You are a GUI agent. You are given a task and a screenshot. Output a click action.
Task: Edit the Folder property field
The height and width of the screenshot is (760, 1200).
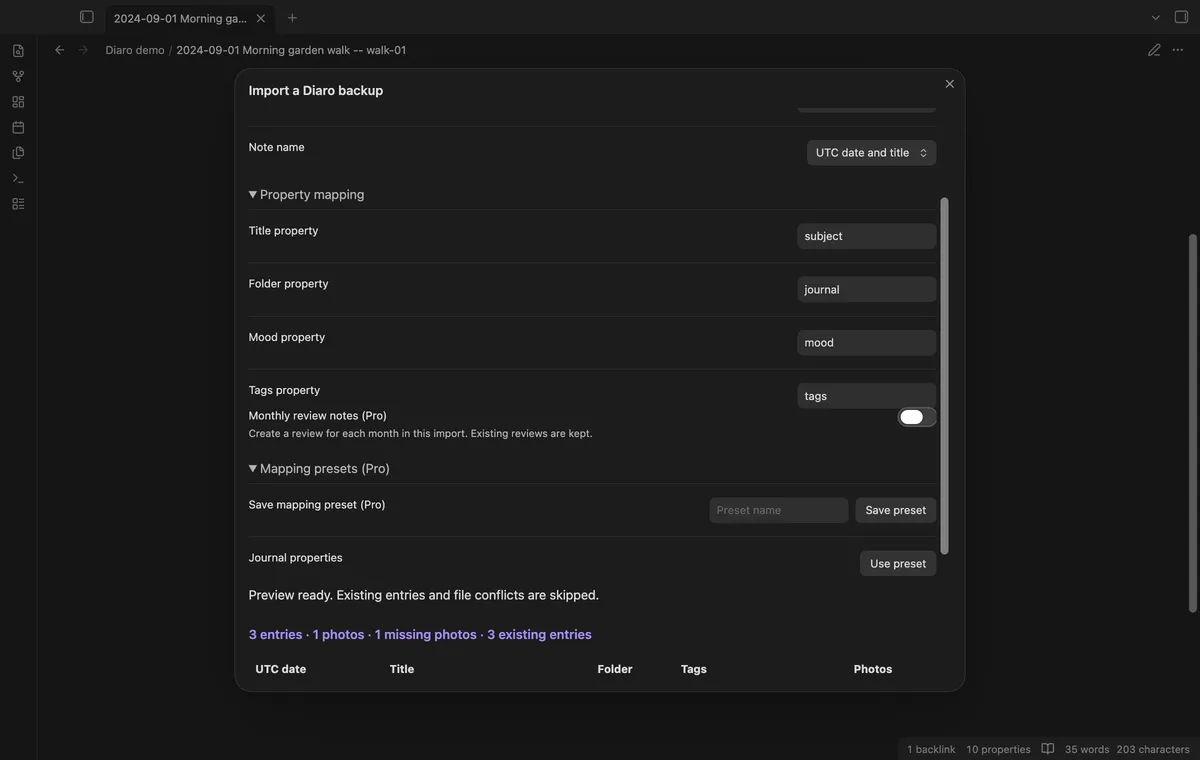point(867,289)
